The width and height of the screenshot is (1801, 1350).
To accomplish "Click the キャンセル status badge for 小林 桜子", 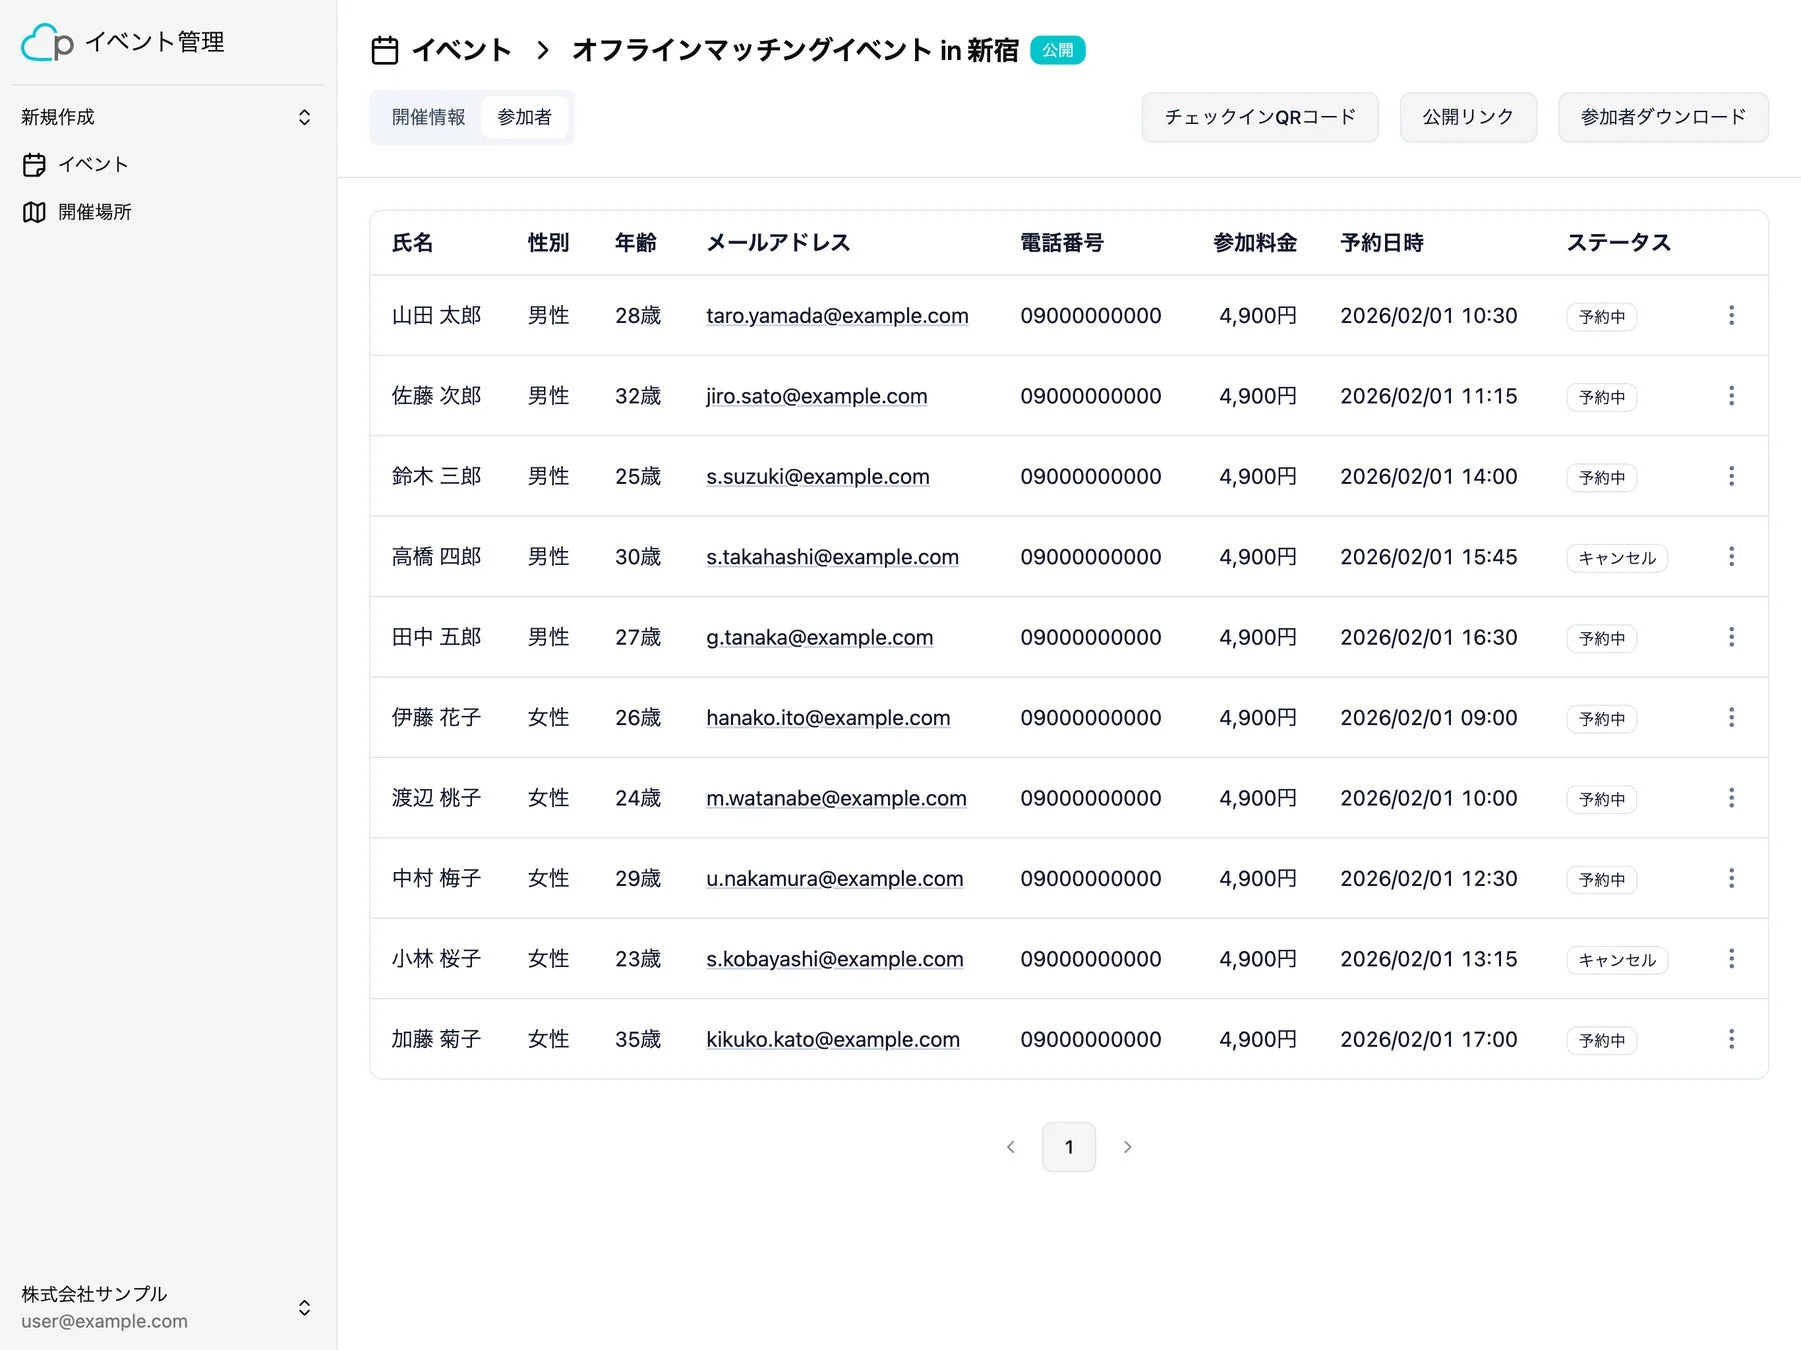I will 1616,959.
